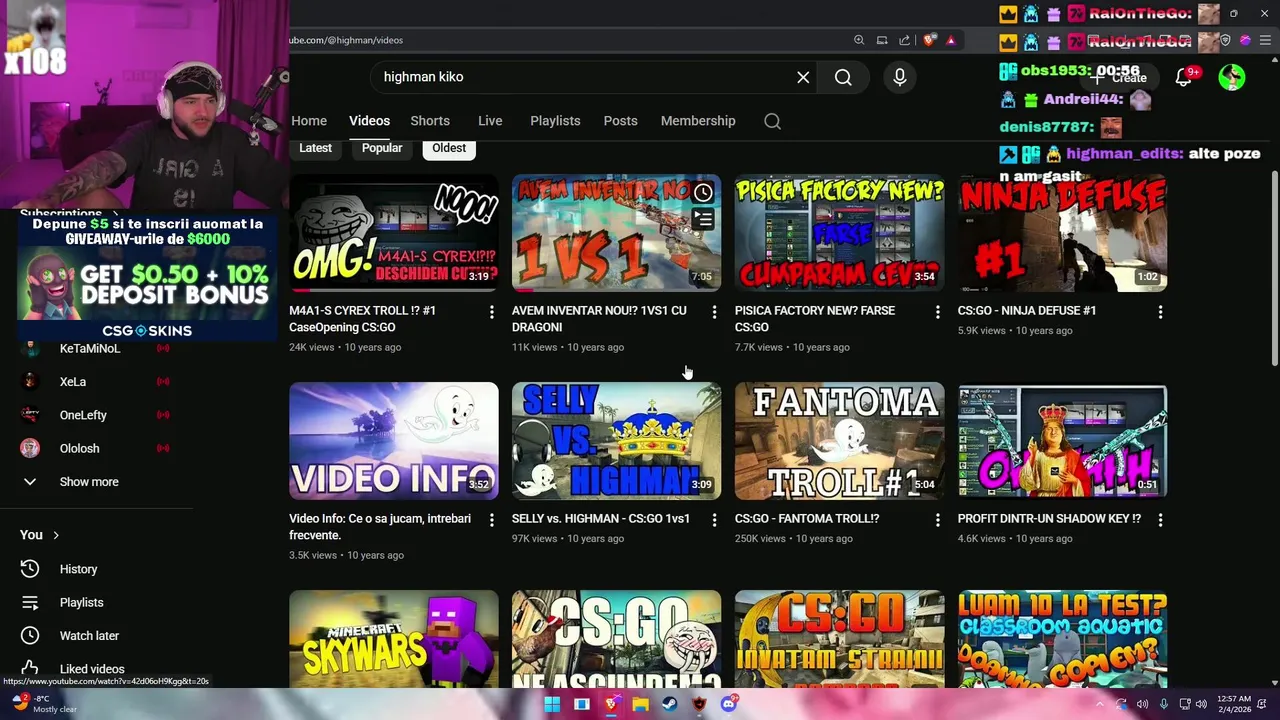Open the CLASSROOM AQUATIC thumbnail
This screenshot has width=1280, height=720.
[1063, 638]
